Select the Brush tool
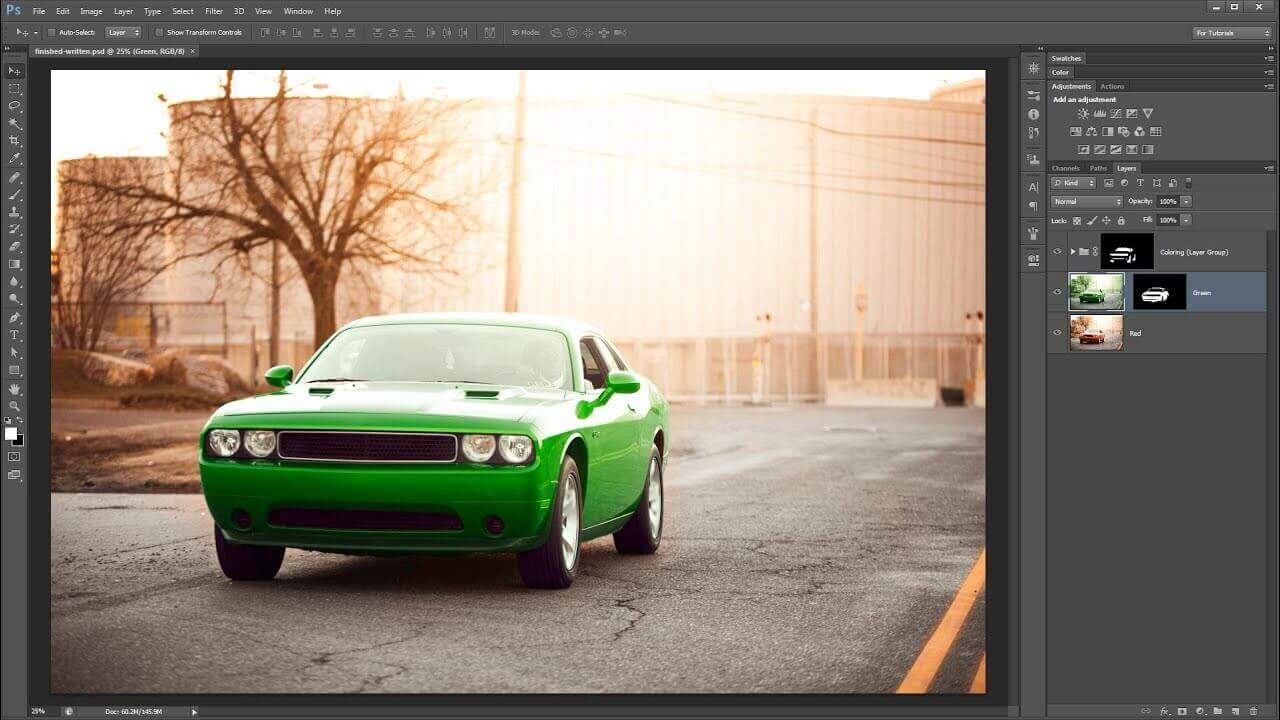 [x=14, y=193]
